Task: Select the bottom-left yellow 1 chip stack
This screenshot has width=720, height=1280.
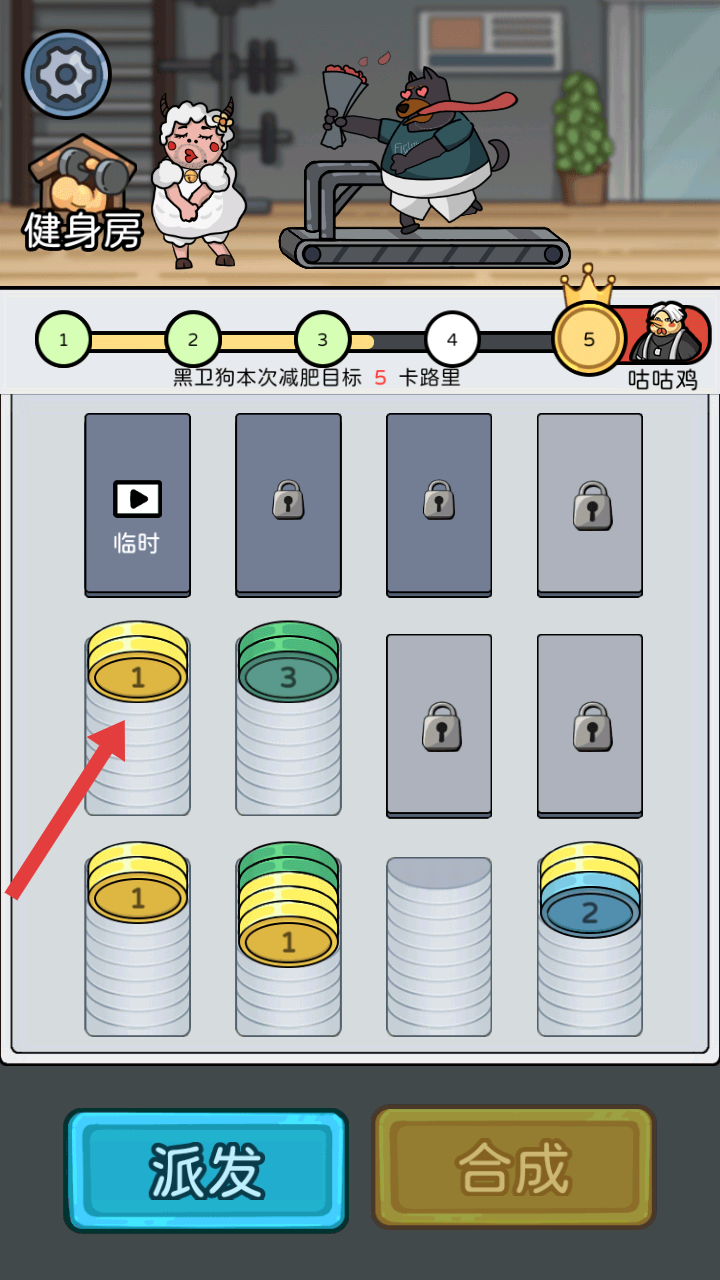Action: point(137,939)
